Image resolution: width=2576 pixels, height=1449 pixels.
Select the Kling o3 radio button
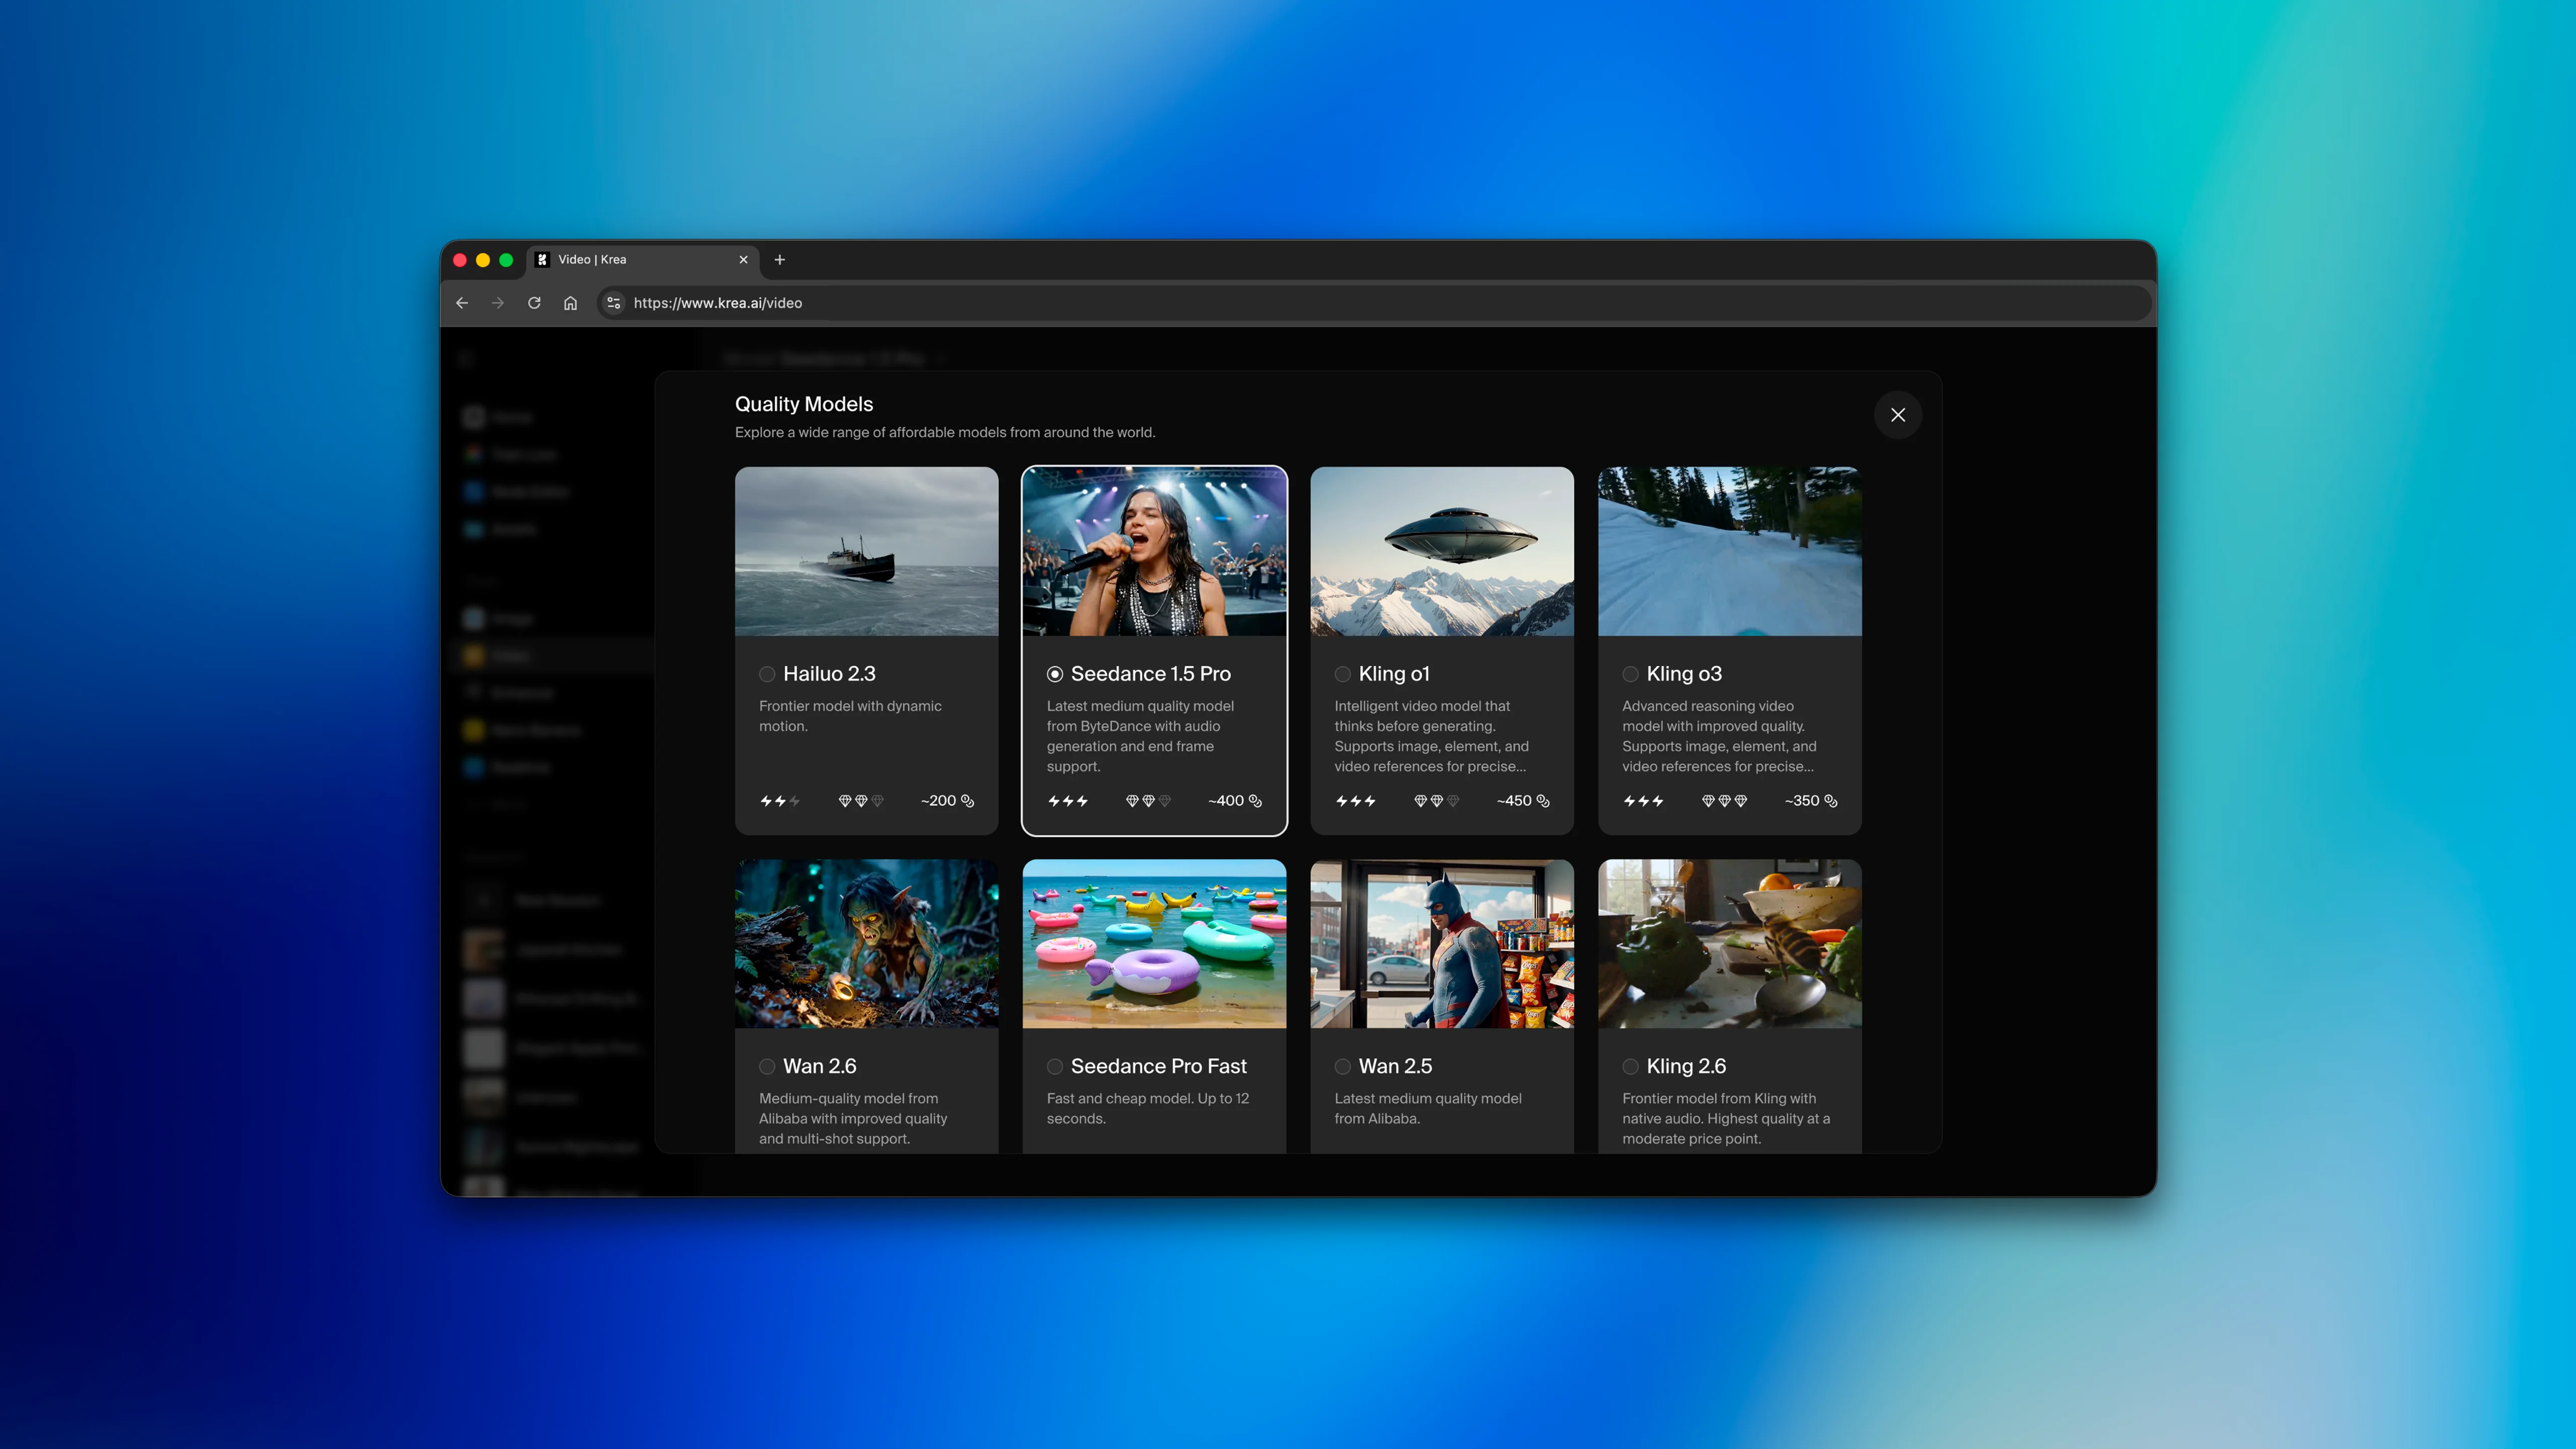(x=1630, y=674)
